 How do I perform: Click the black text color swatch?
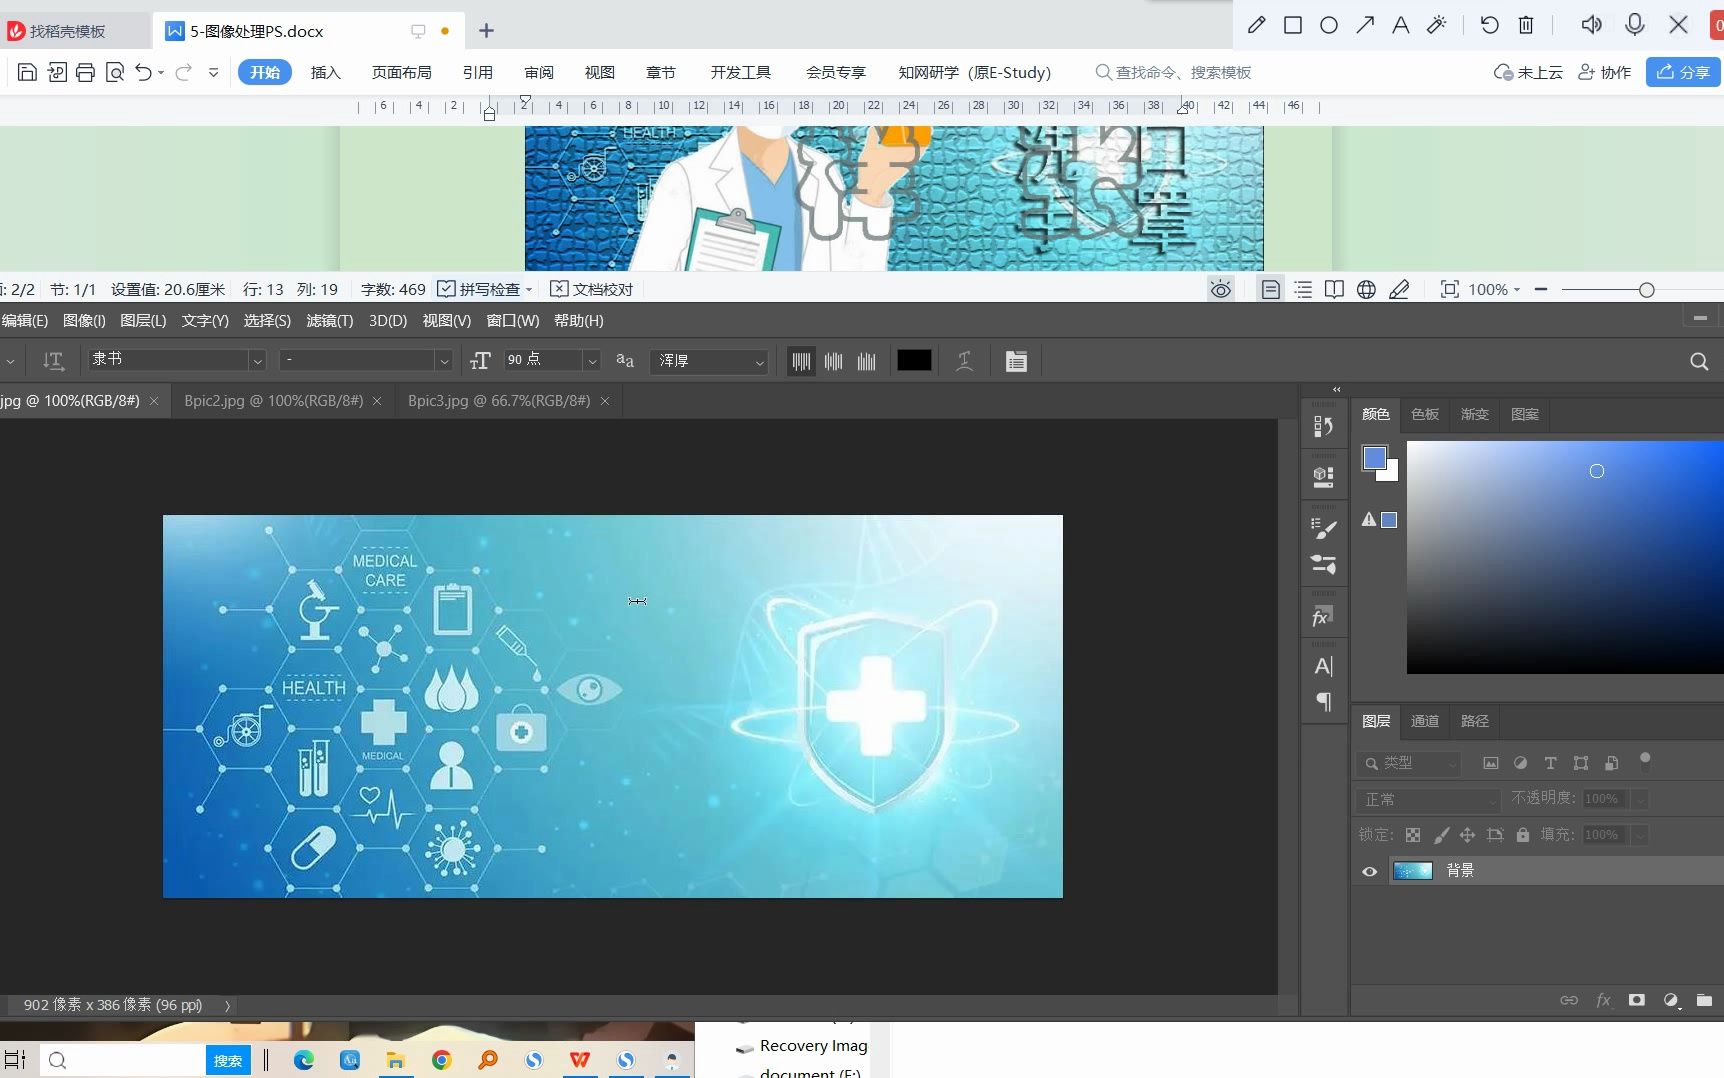pyautogui.click(x=914, y=361)
